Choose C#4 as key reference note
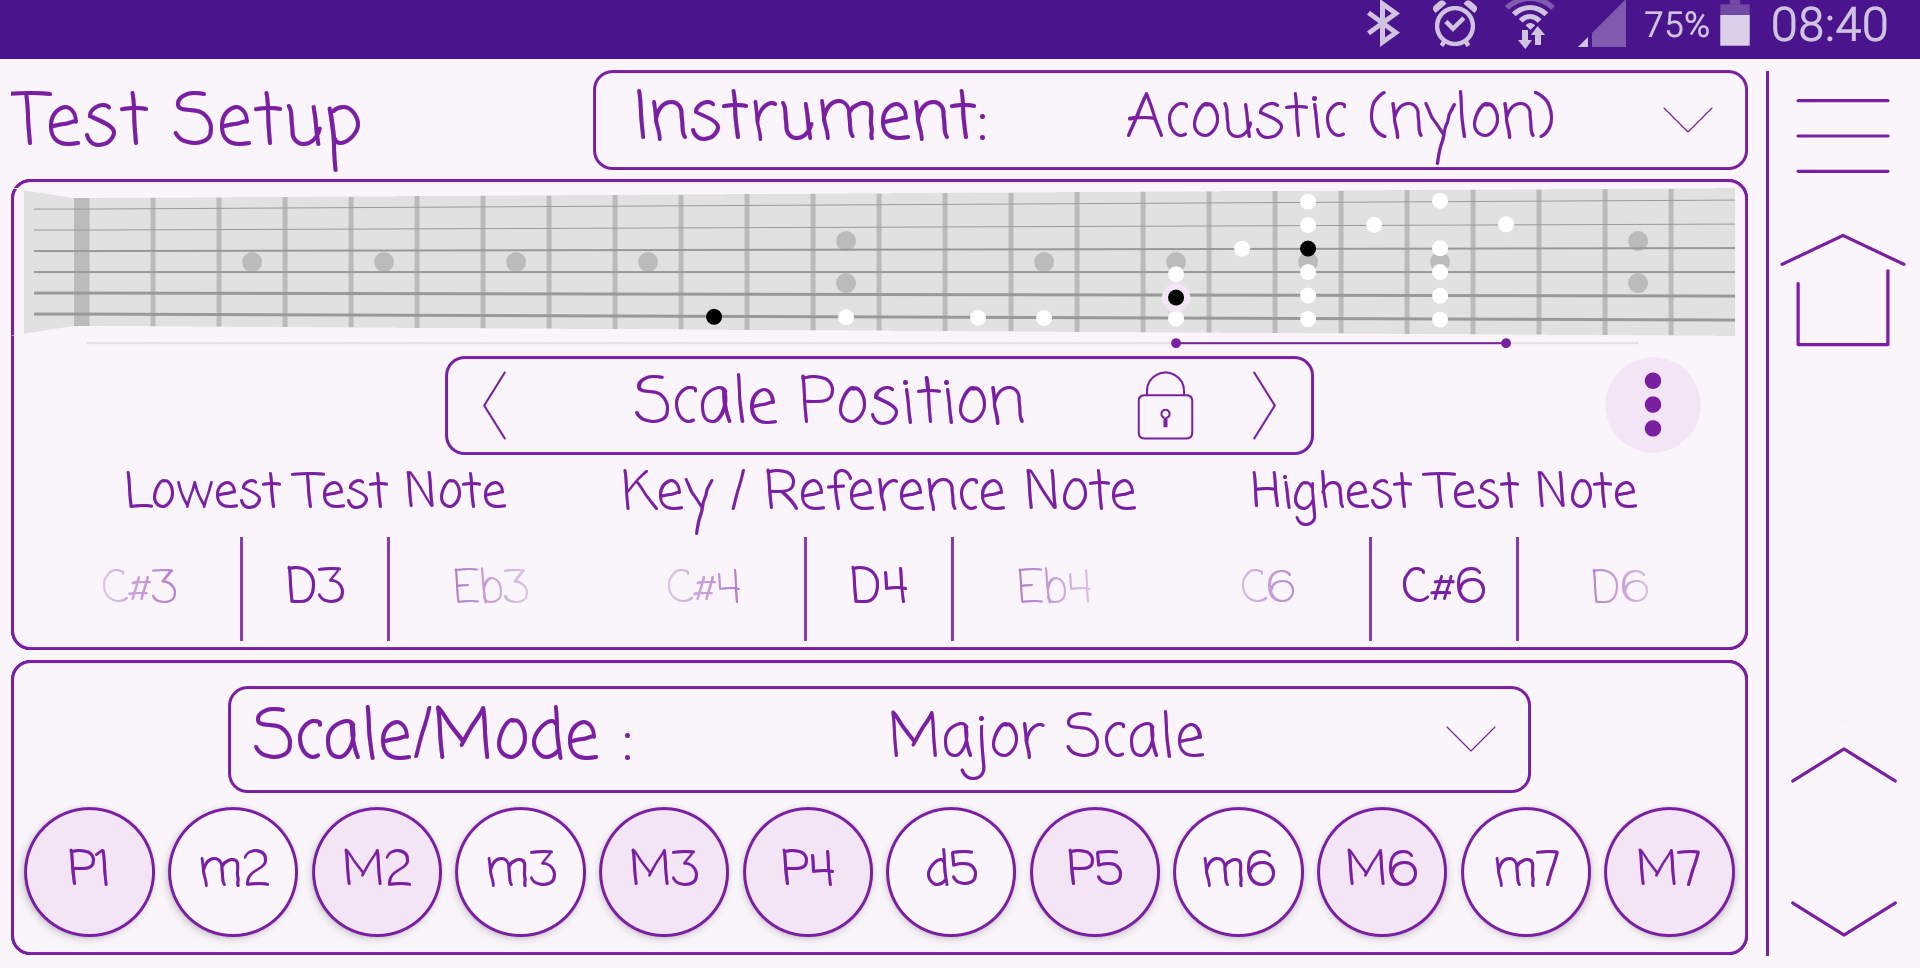 tap(704, 587)
